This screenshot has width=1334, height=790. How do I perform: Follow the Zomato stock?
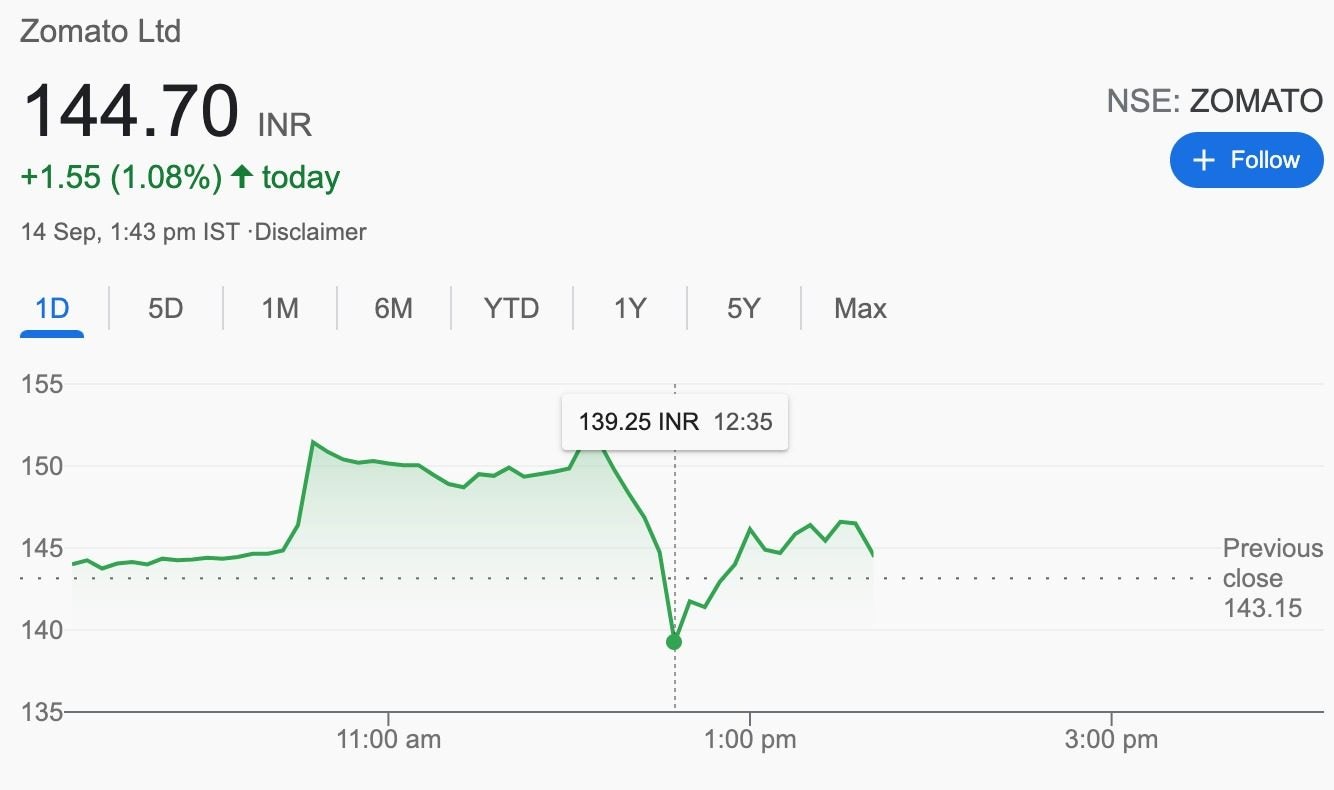(x=1247, y=160)
